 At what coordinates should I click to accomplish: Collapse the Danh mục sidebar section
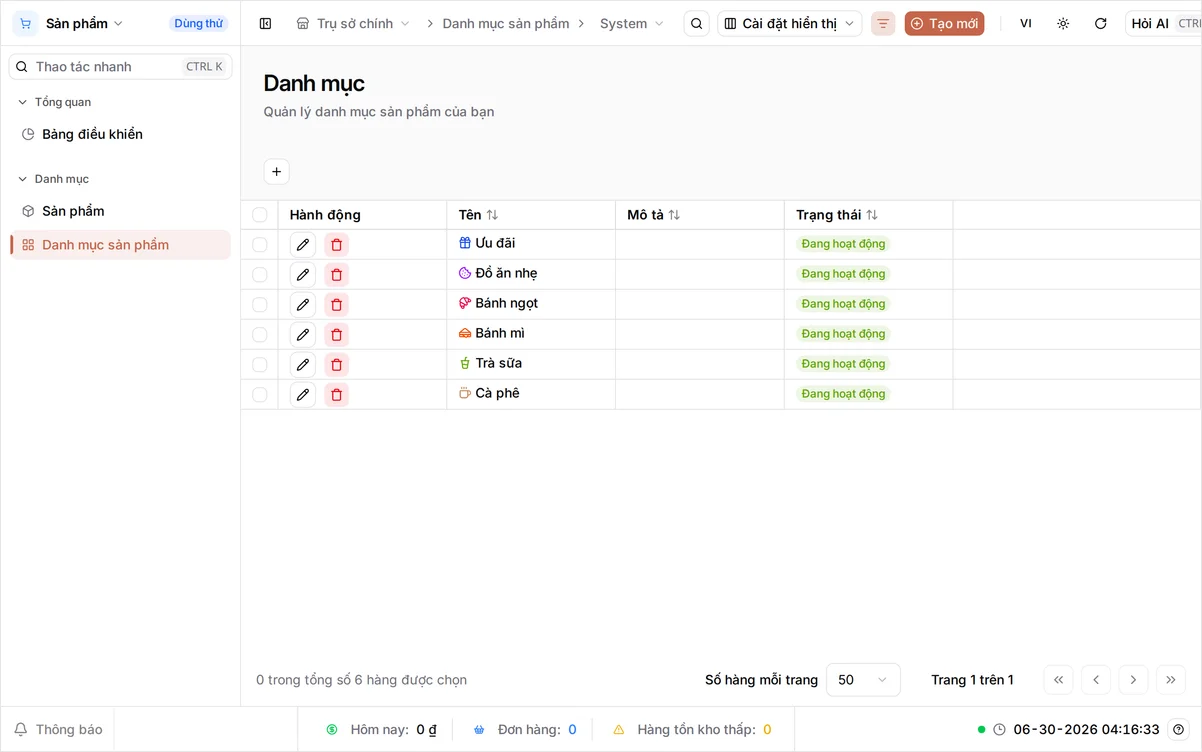click(x=53, y=179)
